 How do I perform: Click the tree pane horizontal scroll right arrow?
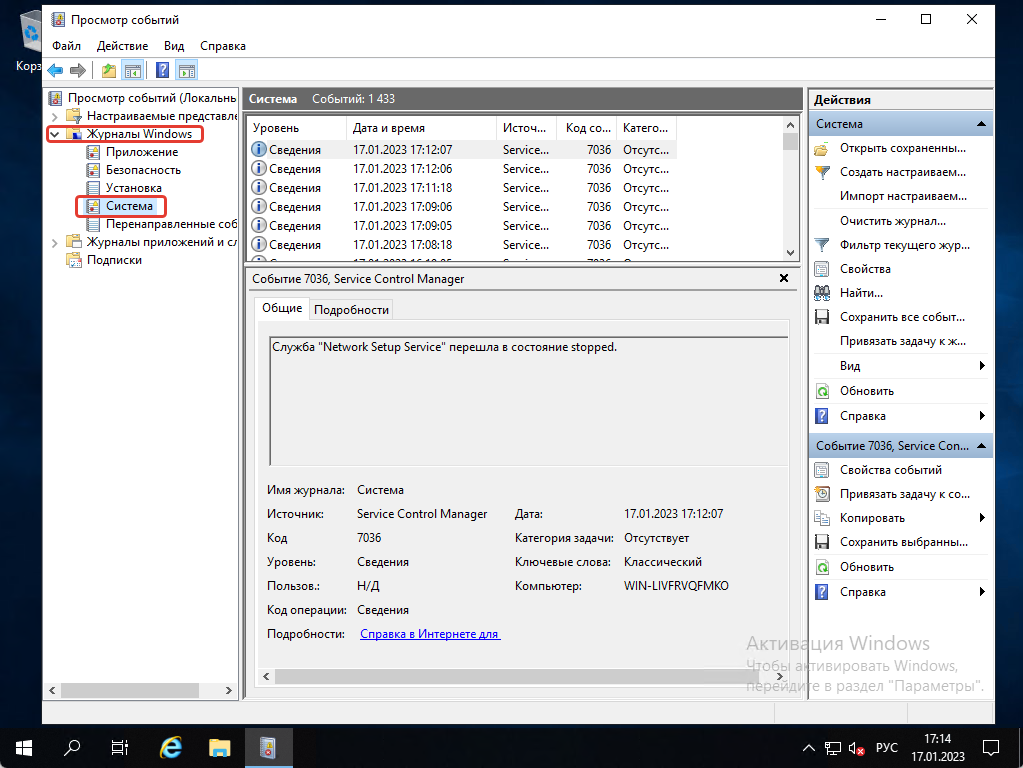pyautogui.click(x=228, y=690)
